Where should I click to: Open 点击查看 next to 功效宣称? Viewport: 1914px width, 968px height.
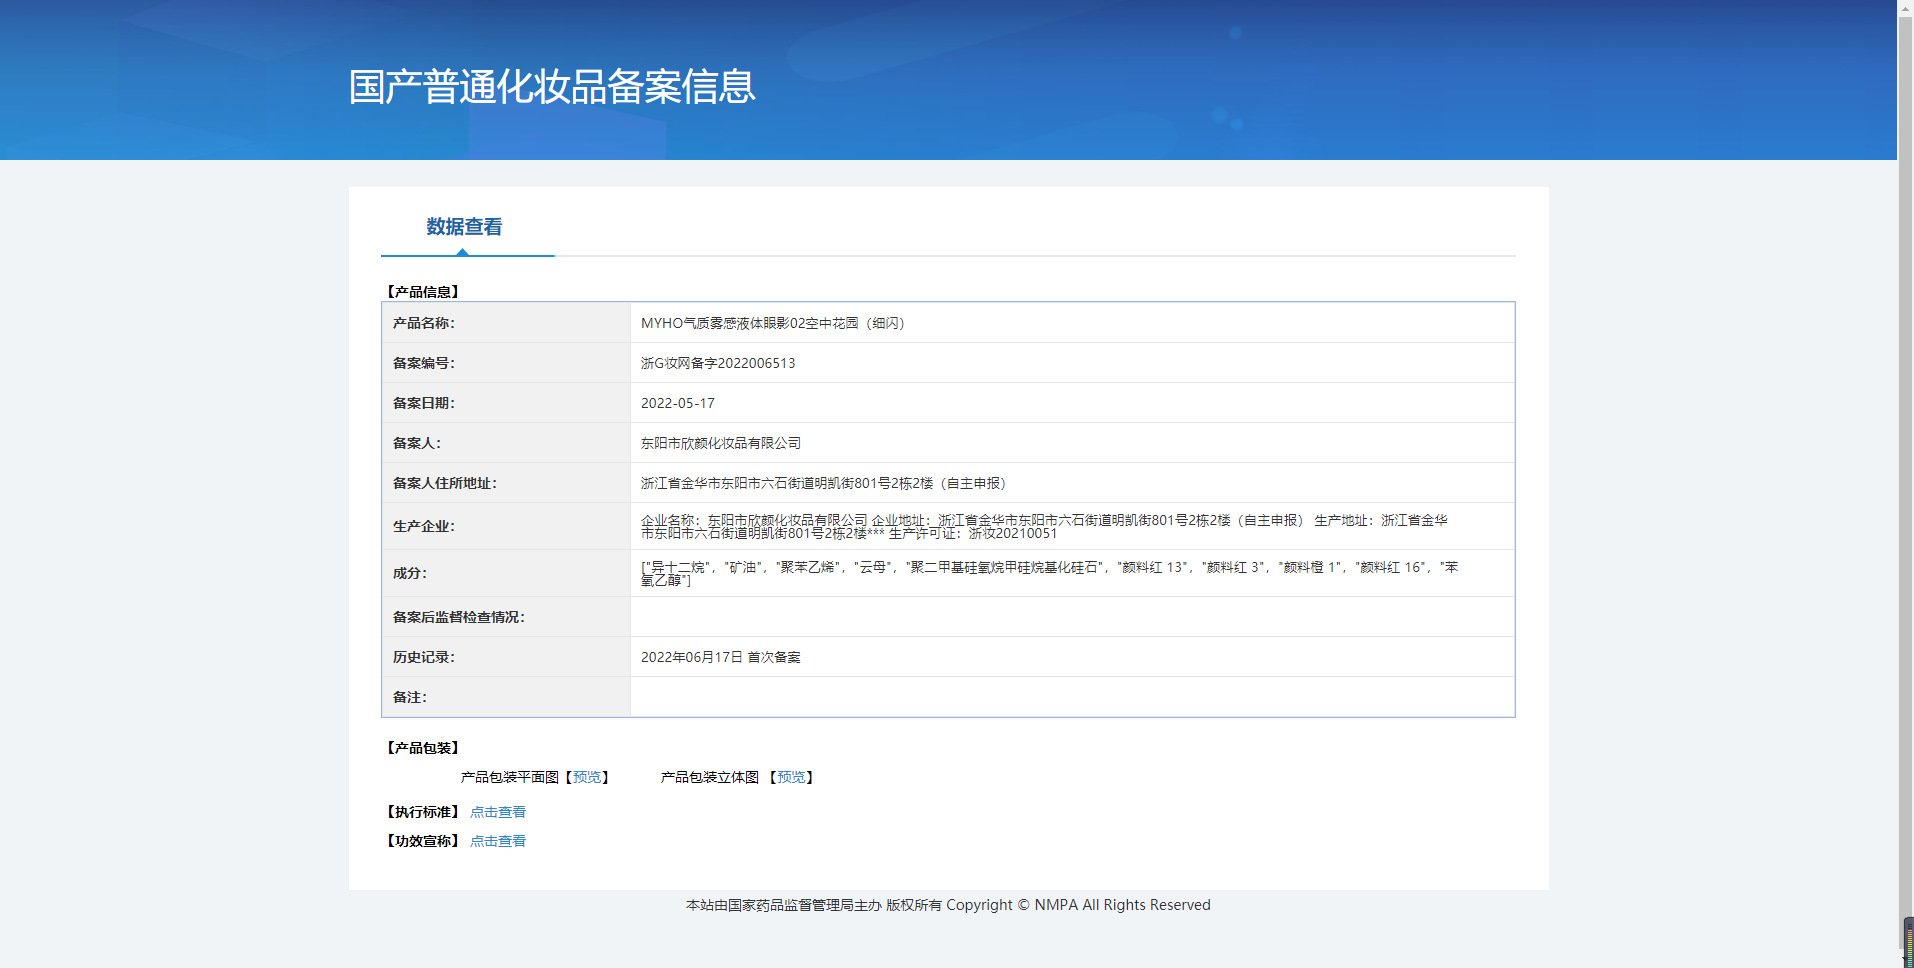point(498,841)
